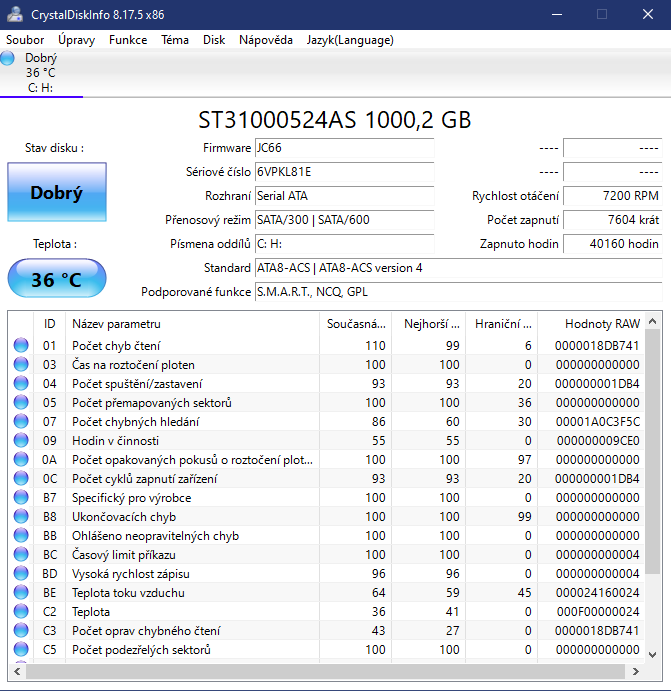This screenshot has height=691, width=671.
Task: Click the Hraniční ... column header
Action: pyautogui.click(x=502, y=324)
